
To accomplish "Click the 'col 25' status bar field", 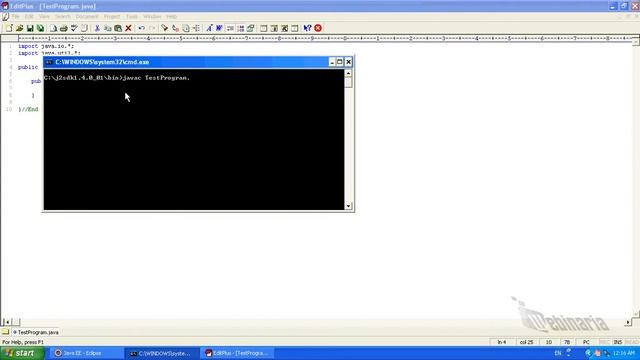I will click(526, 342).
